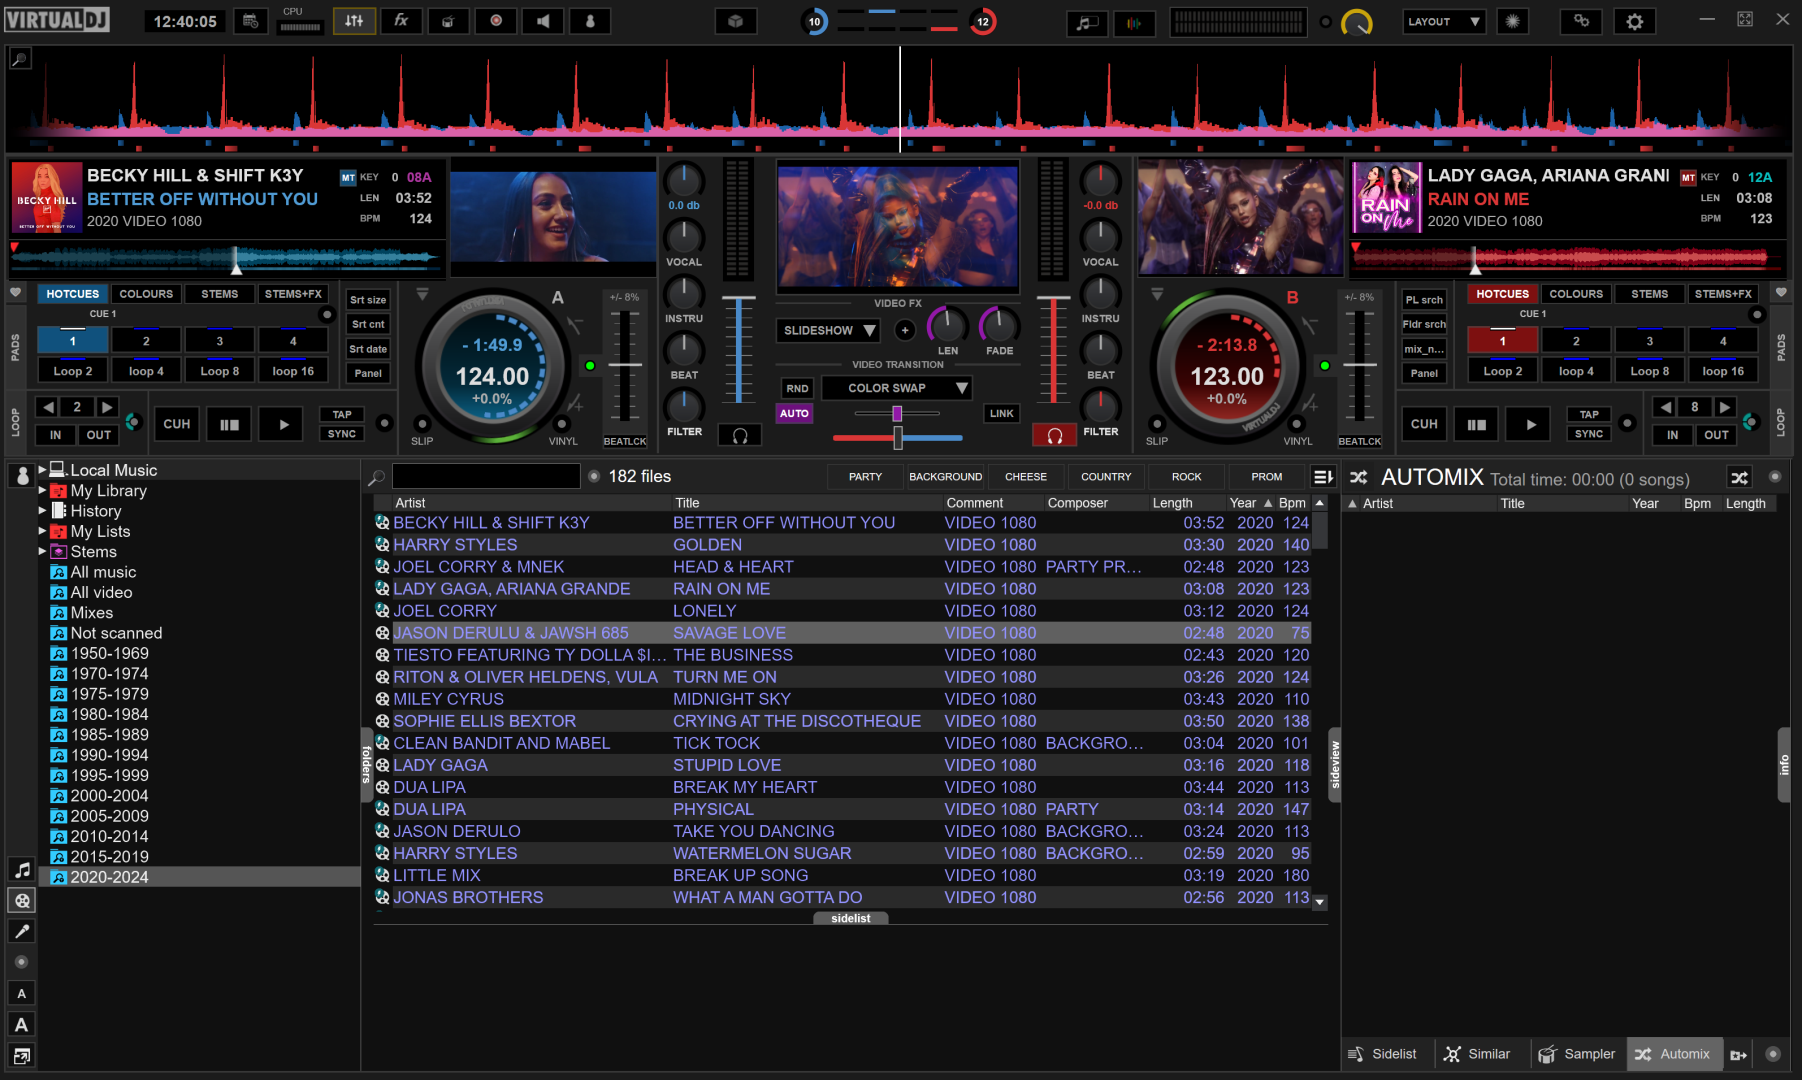This screenshot has height=1080, width=1802.
Task: Toggle deck B headphone cue icon
Action: coord(1054,436)
